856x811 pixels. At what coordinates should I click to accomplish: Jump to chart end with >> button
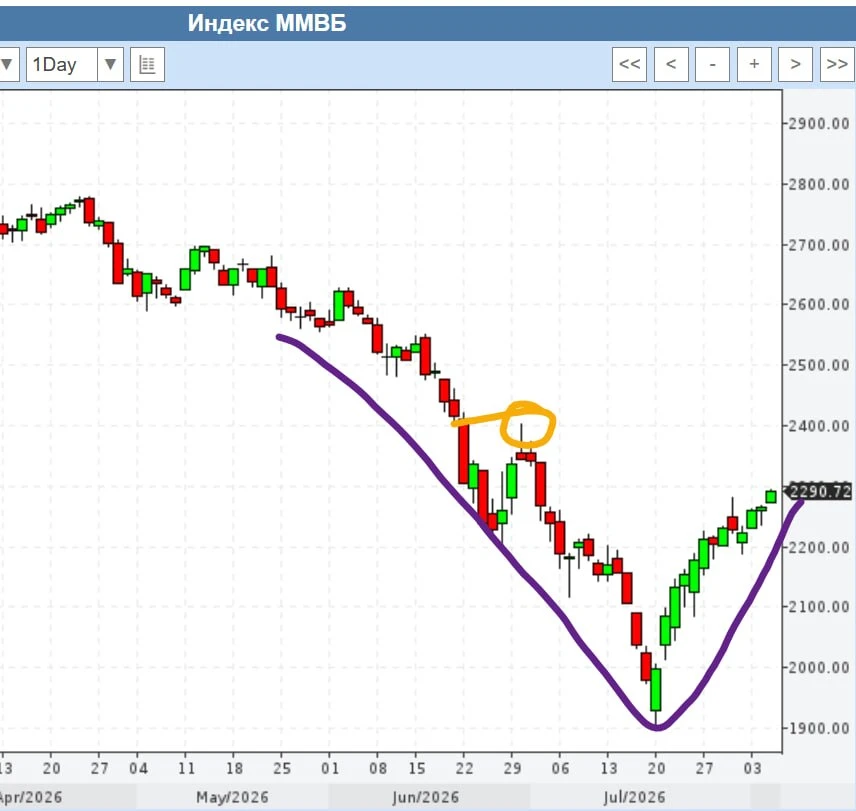pyautogui.click(x=837, y=64)
